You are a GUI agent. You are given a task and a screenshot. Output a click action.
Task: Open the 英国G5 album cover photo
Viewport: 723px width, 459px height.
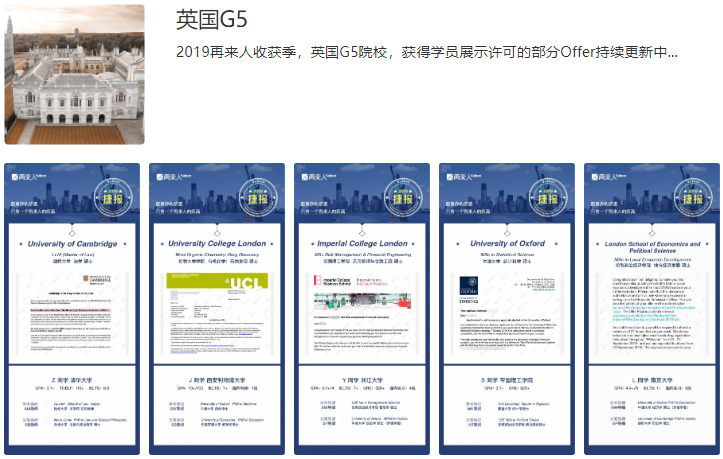coord(74,74)
